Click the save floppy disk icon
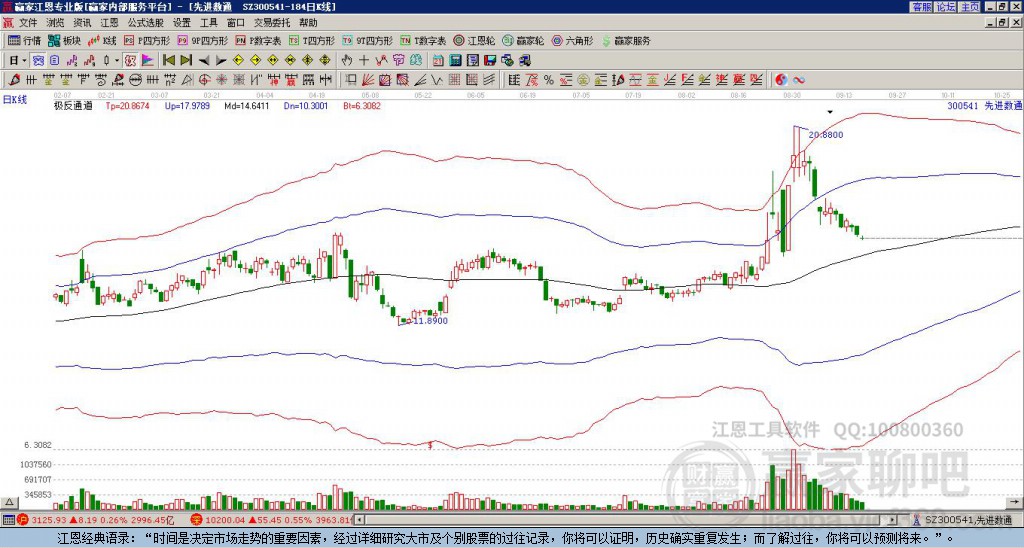Image resolution: width=1024 pixels, height=548 pixels. (x=490, y=61)
